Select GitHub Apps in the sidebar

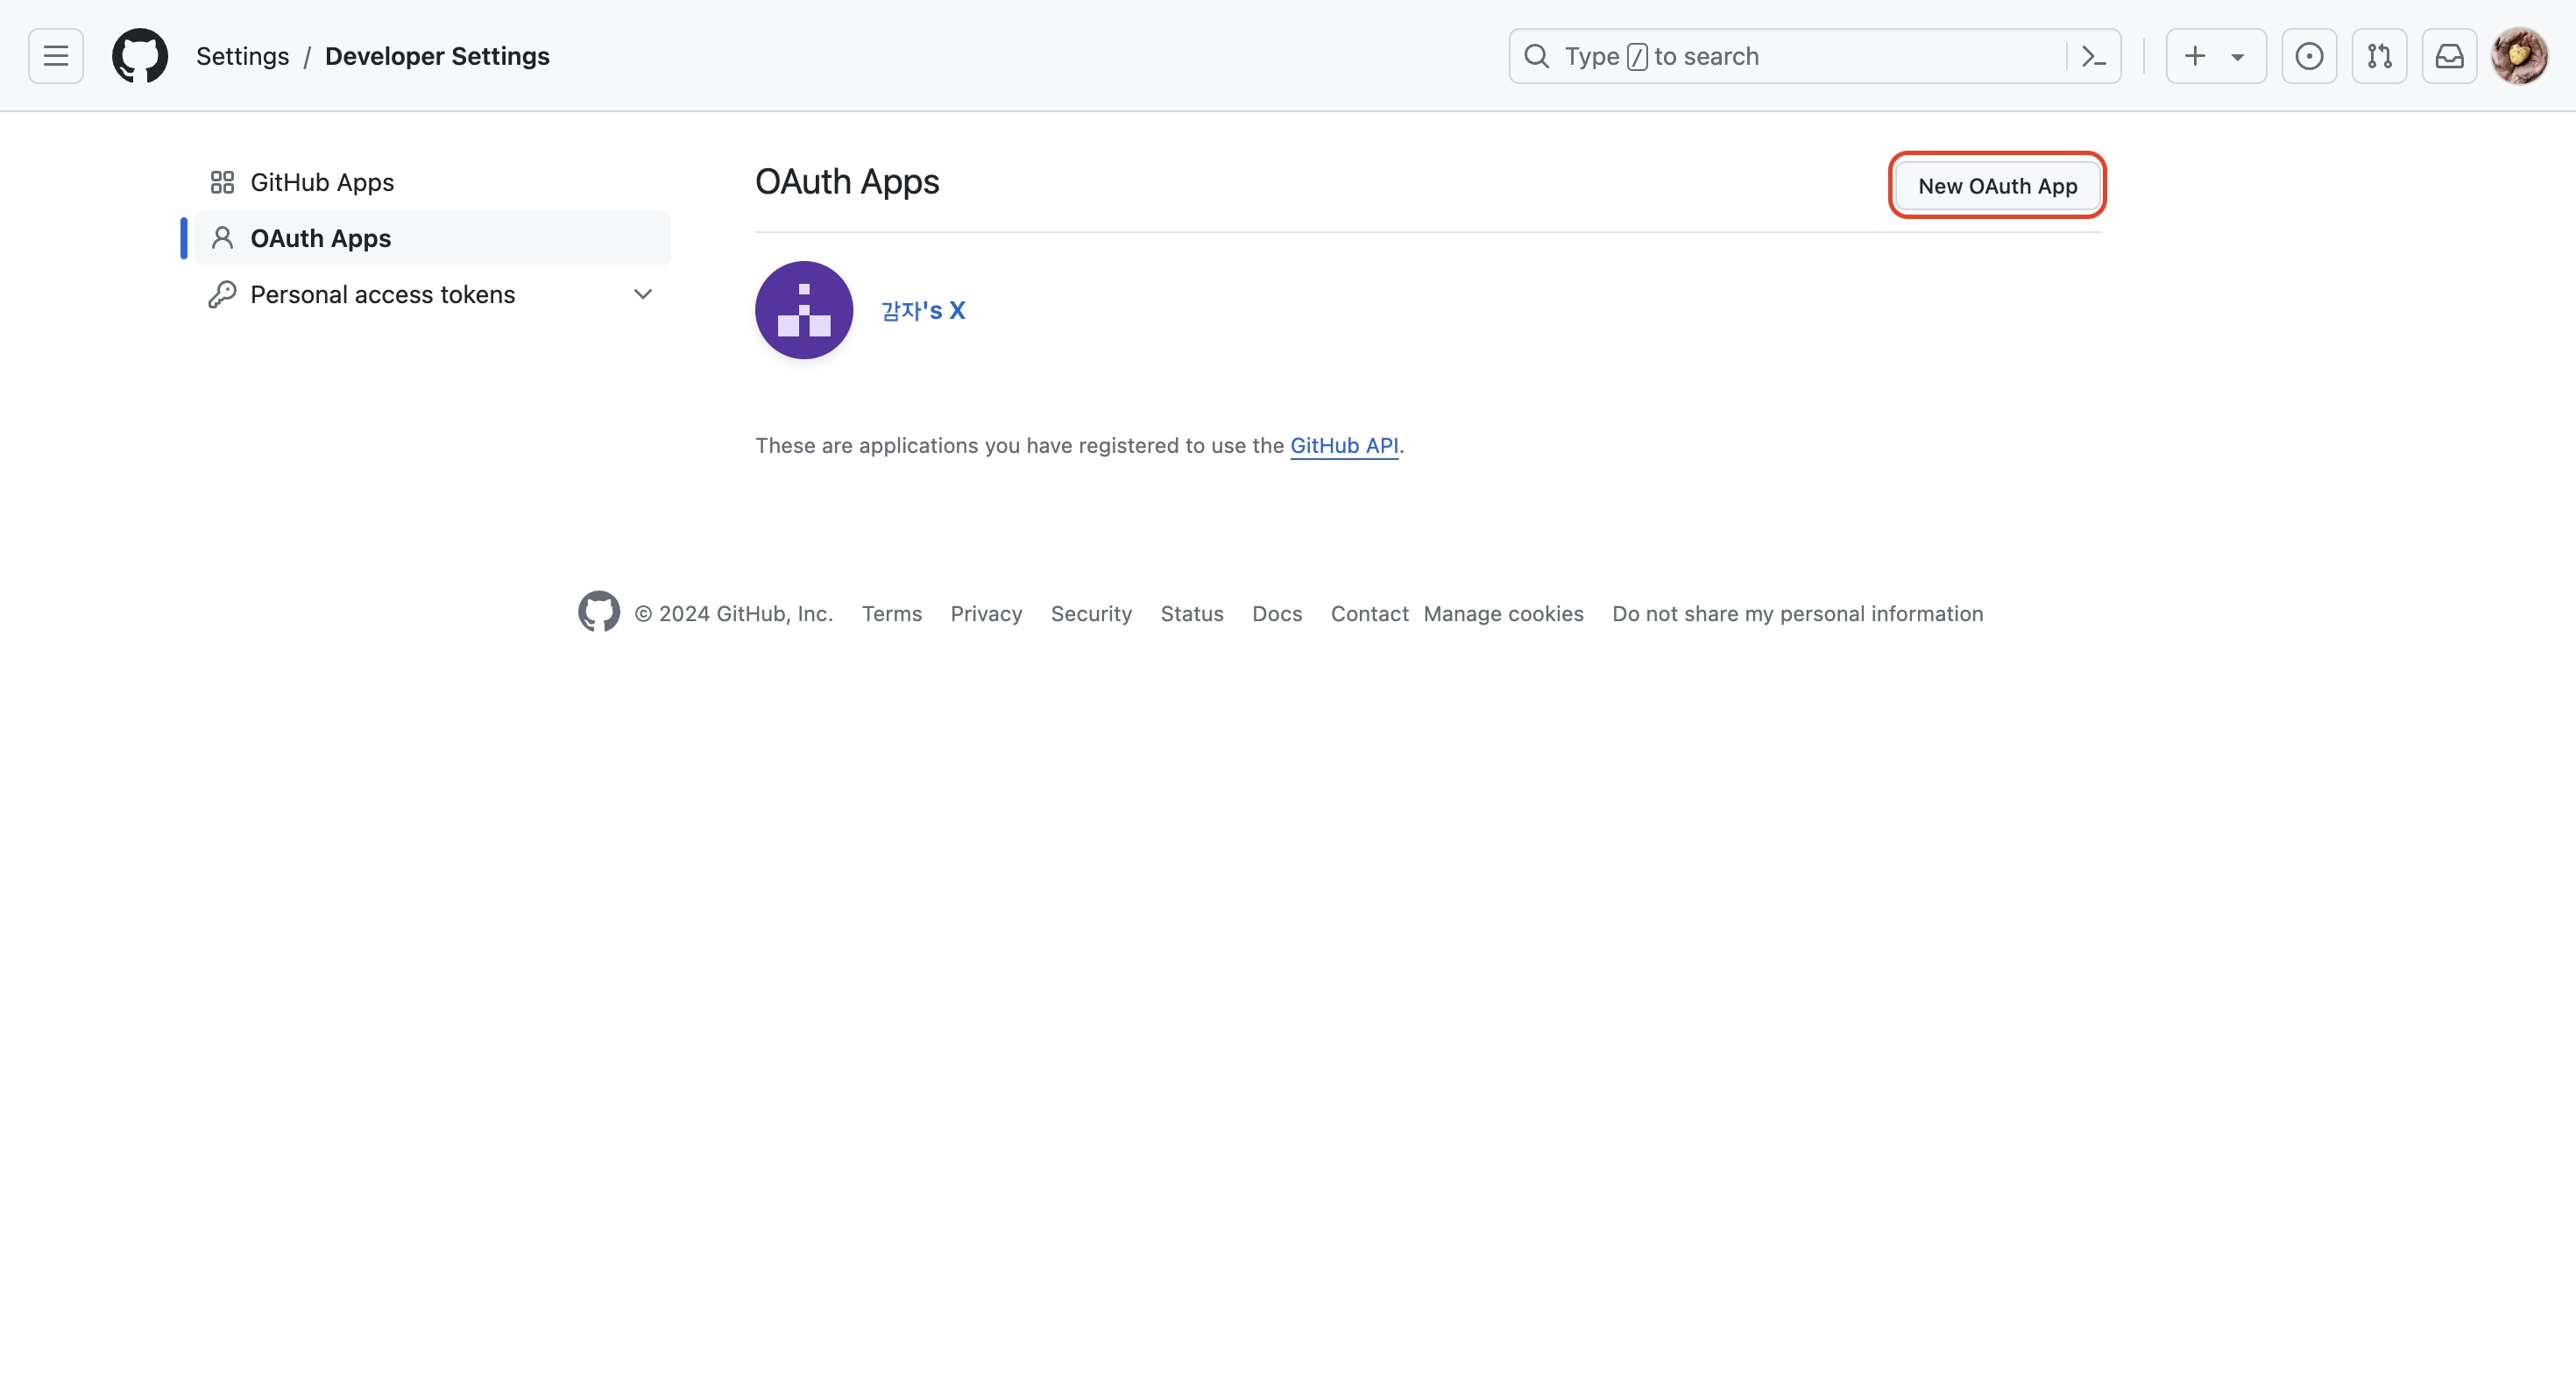tap(322, 182)
